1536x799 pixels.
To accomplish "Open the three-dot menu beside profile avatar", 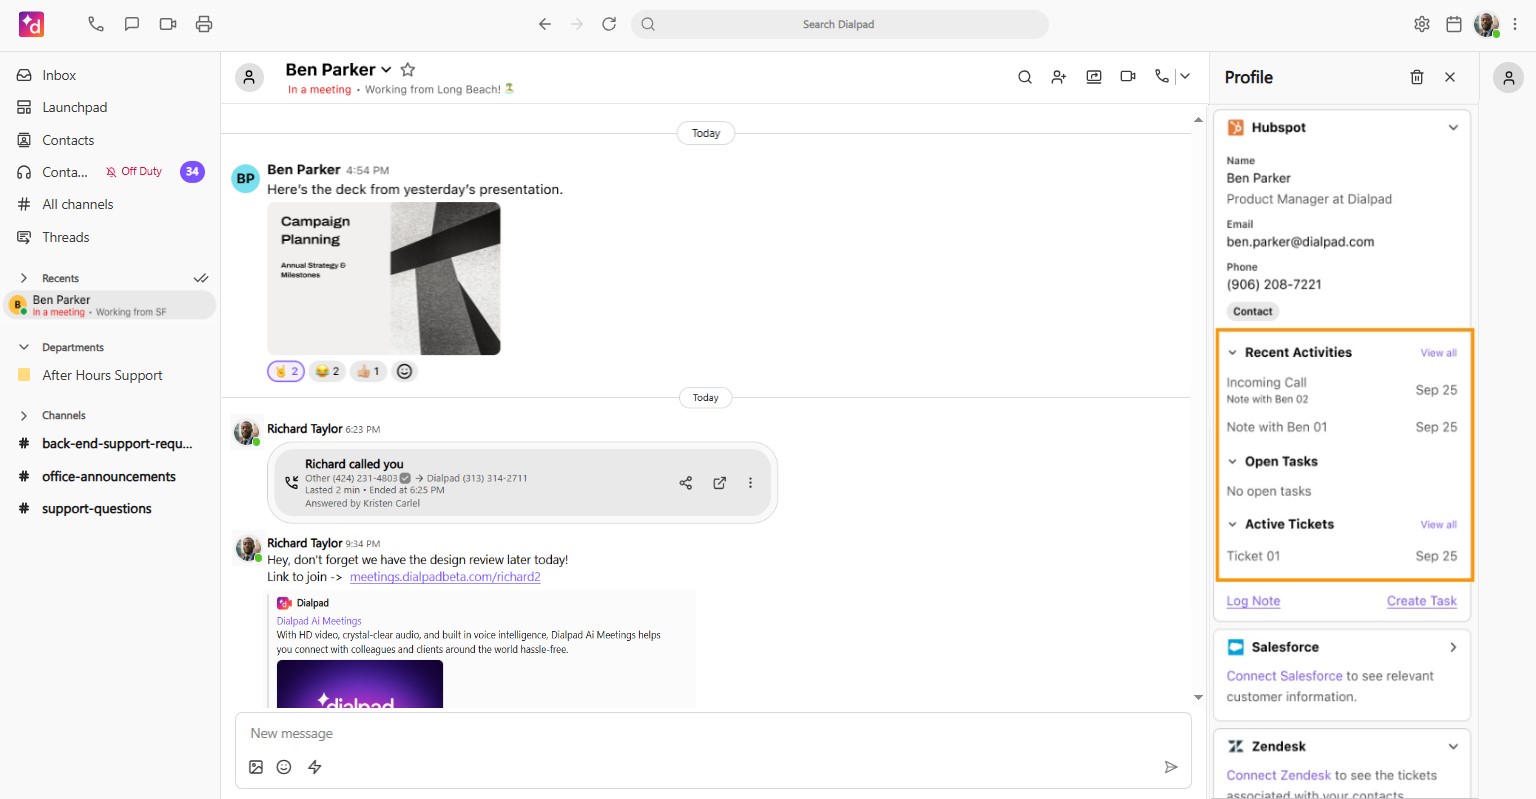I will click(x=1515, y=24).
